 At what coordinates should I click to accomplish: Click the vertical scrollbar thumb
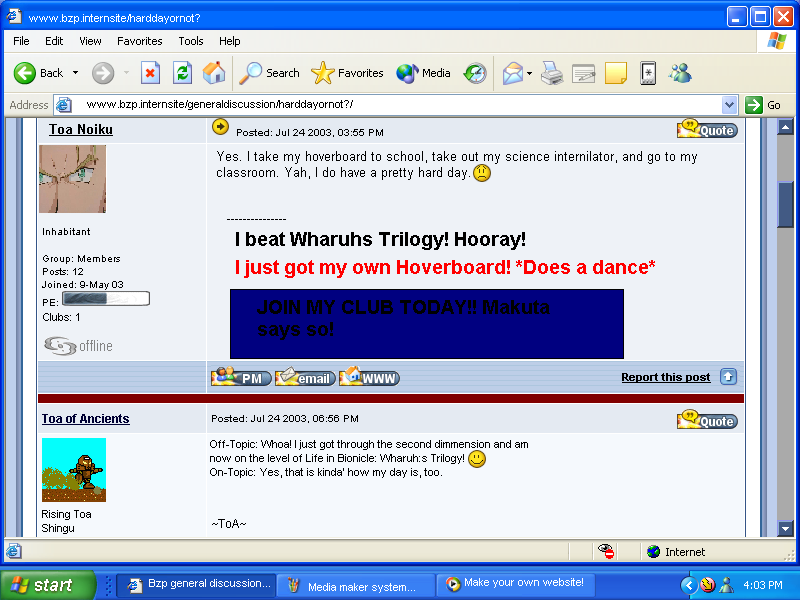pos(785,205)
